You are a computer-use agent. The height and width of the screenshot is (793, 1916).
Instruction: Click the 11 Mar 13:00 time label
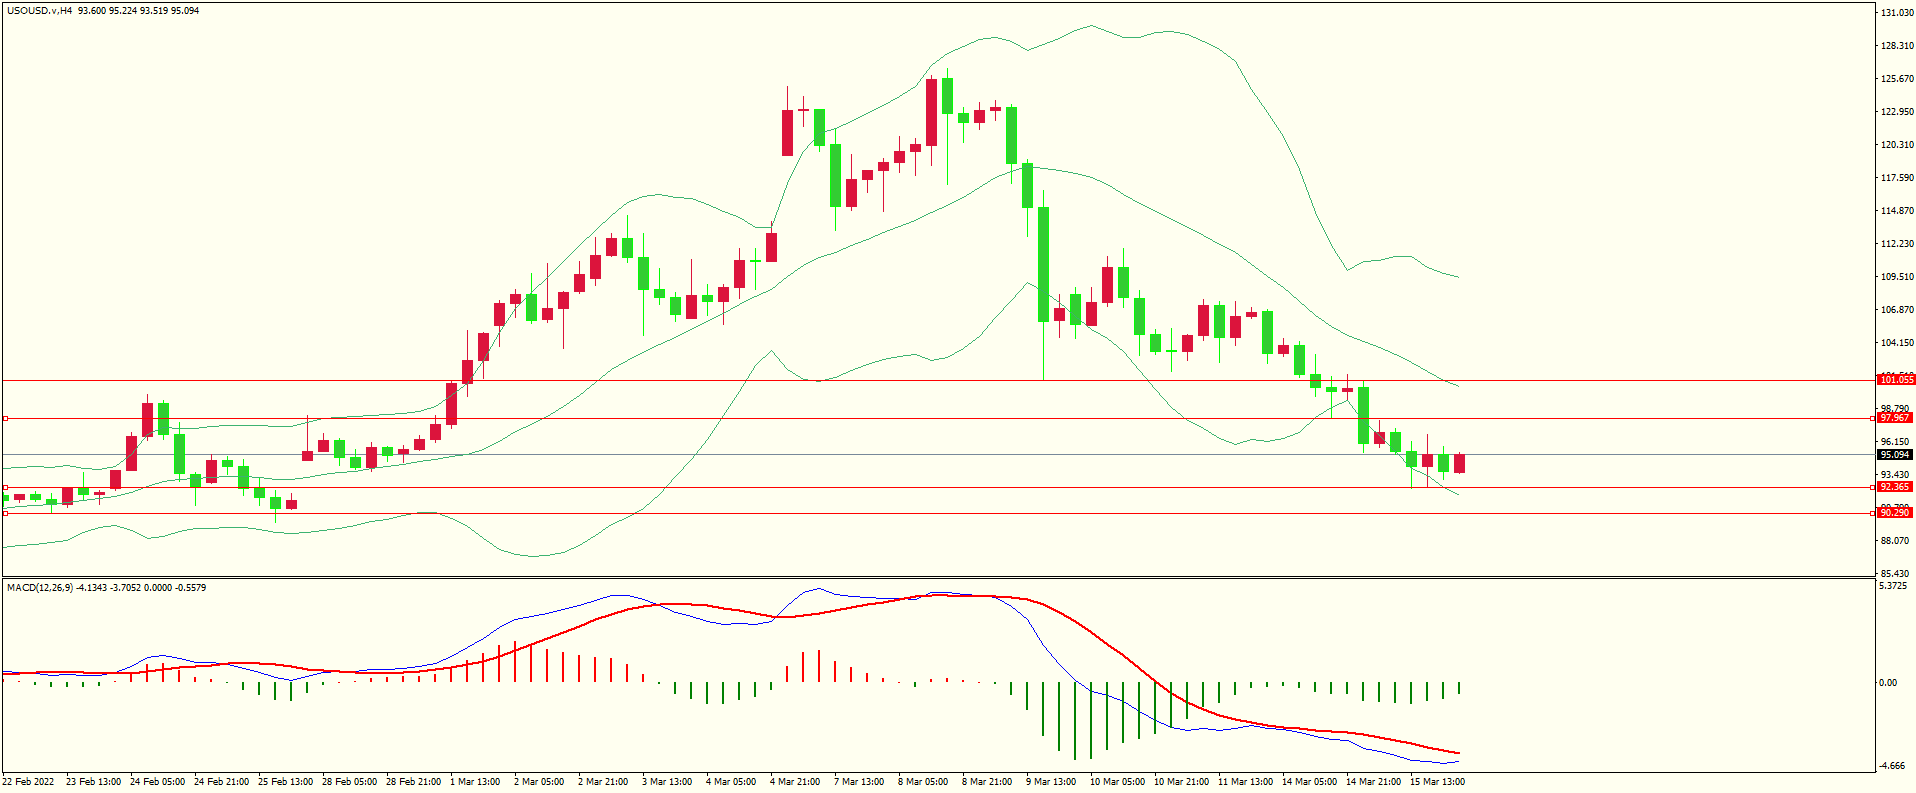1245,782
